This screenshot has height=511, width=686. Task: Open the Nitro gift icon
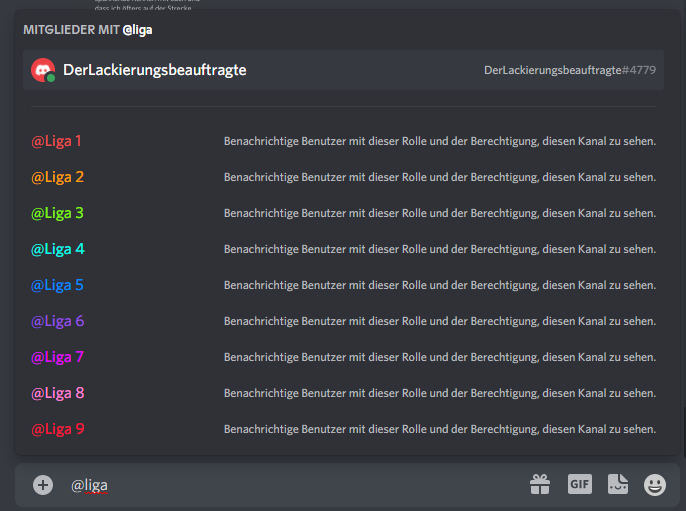click(x=540, y=485)
